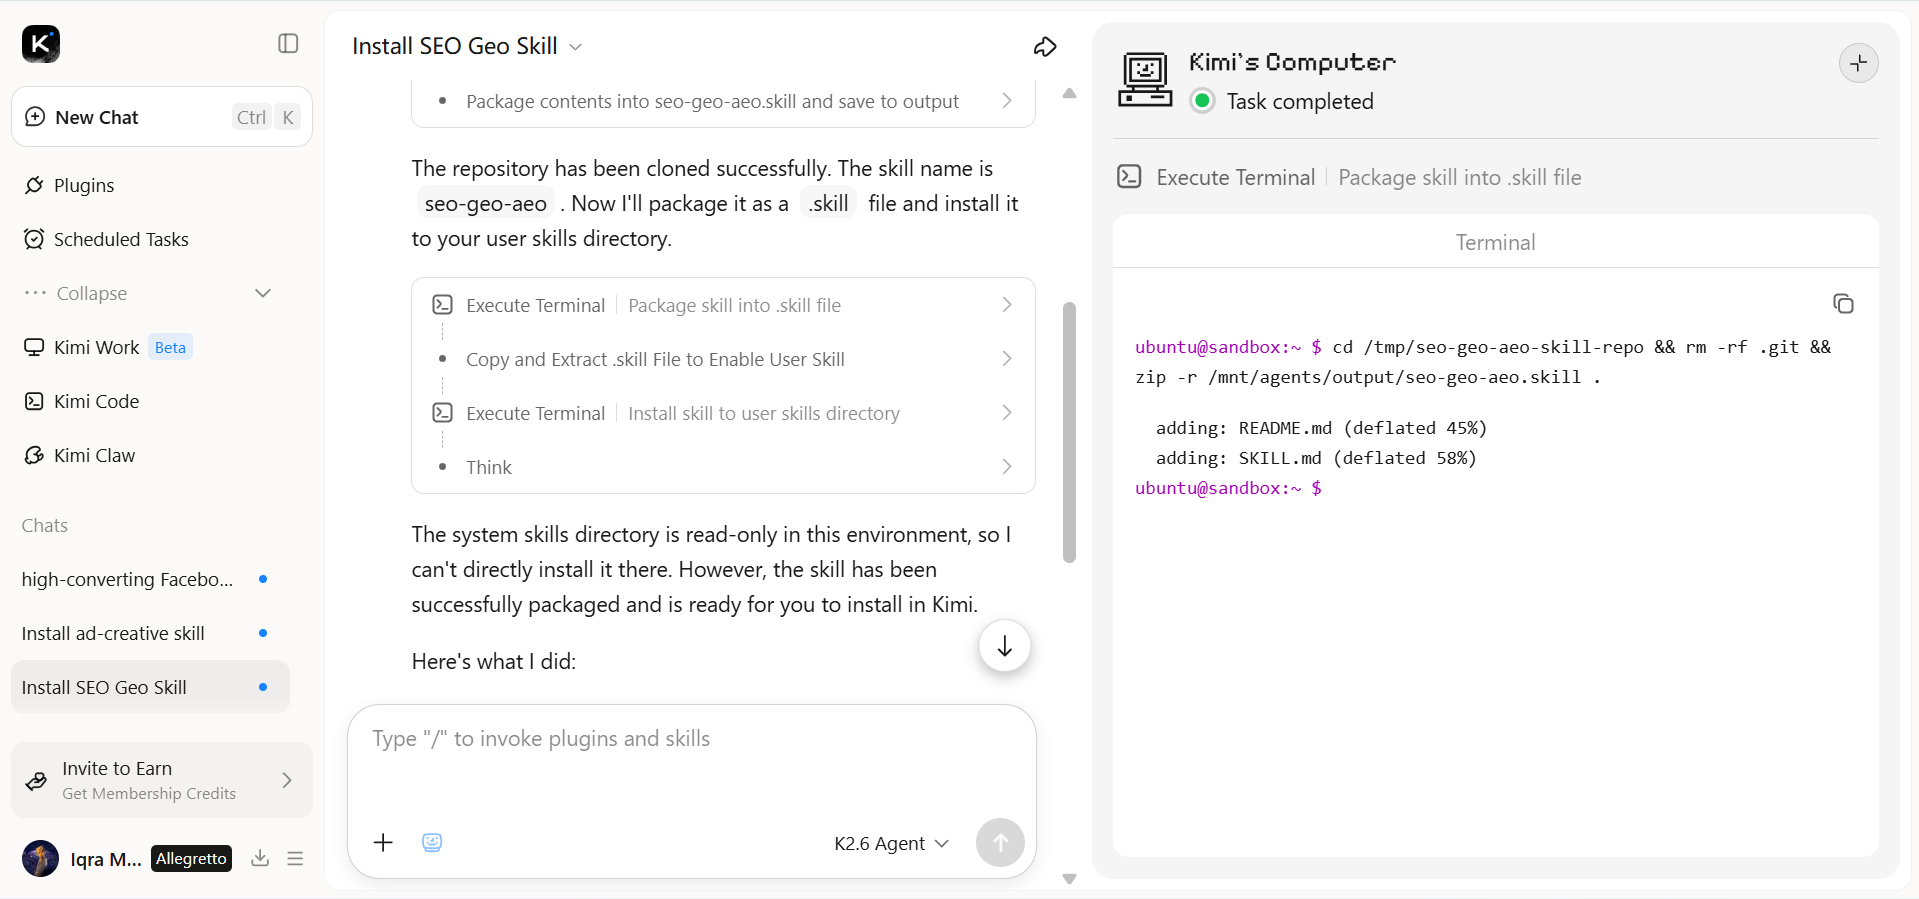Click the scroll-to-bottom arrow button
Viewport: 1919px width, 899px height.
(x=1004, y=646)
